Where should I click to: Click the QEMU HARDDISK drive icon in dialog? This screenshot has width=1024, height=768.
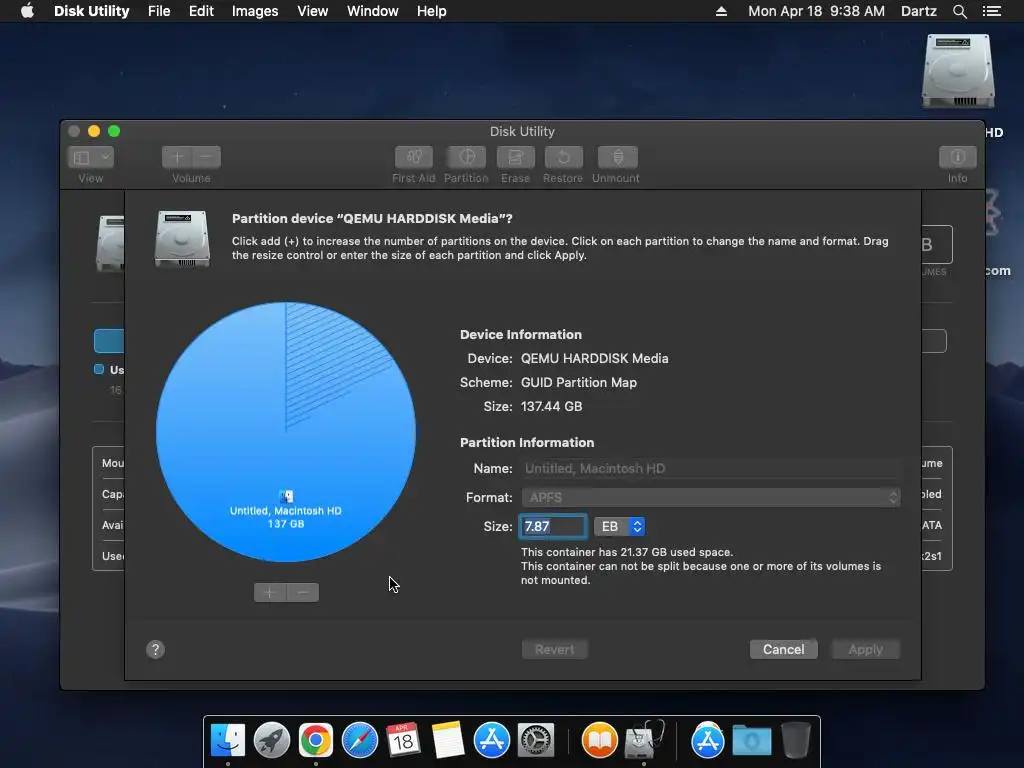182,239
